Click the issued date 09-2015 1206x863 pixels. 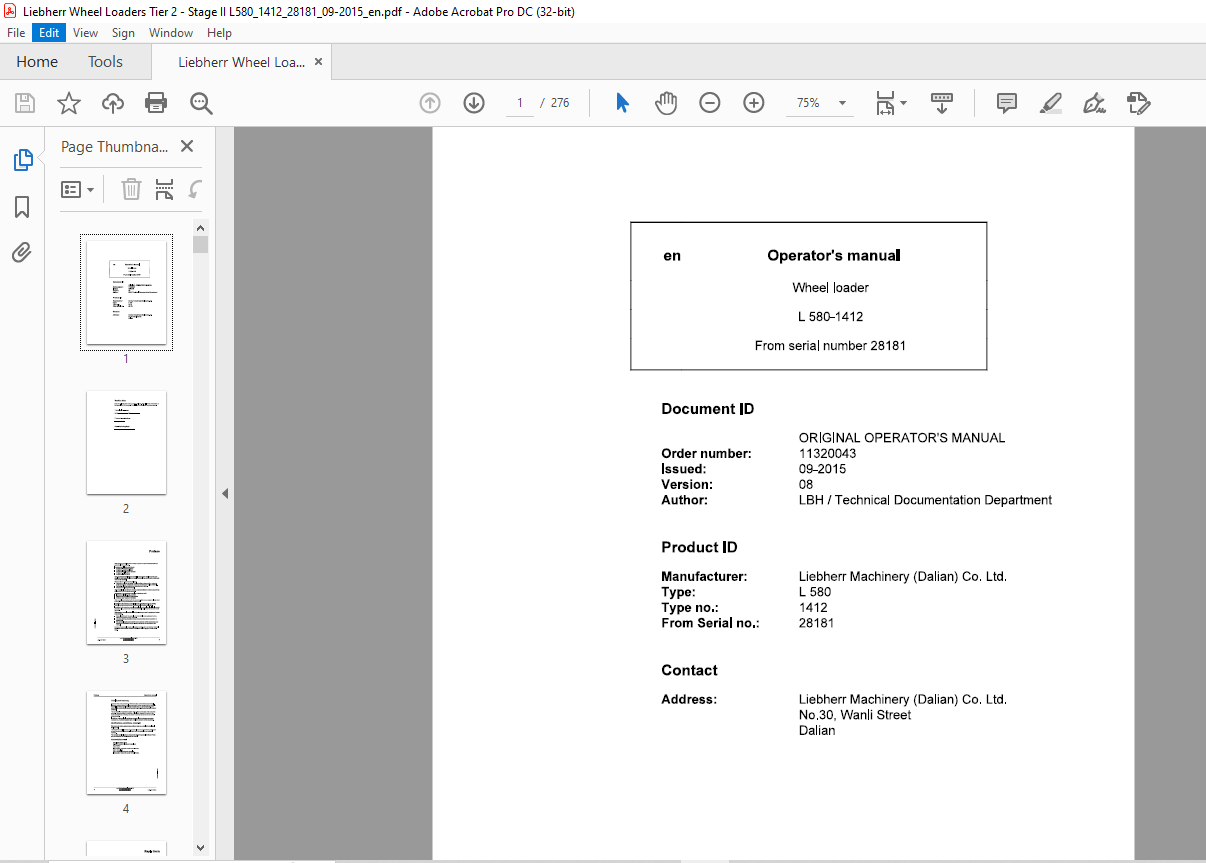click(822, 469)
